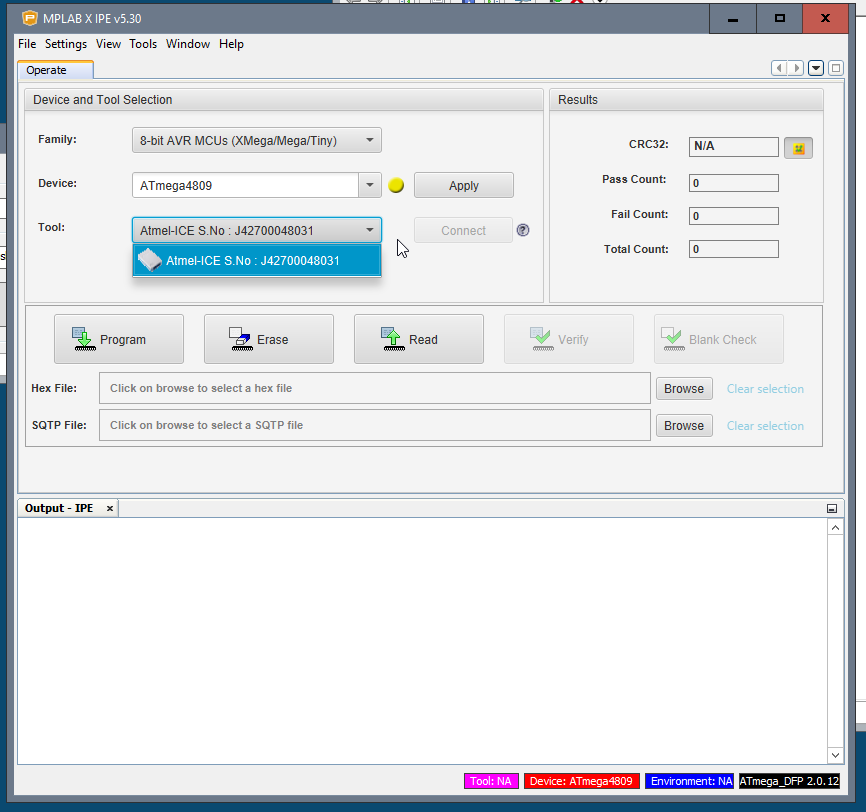Open the View menu
Image resolution: width=866 pixels, height=812 pixels.
click(108, 44)
